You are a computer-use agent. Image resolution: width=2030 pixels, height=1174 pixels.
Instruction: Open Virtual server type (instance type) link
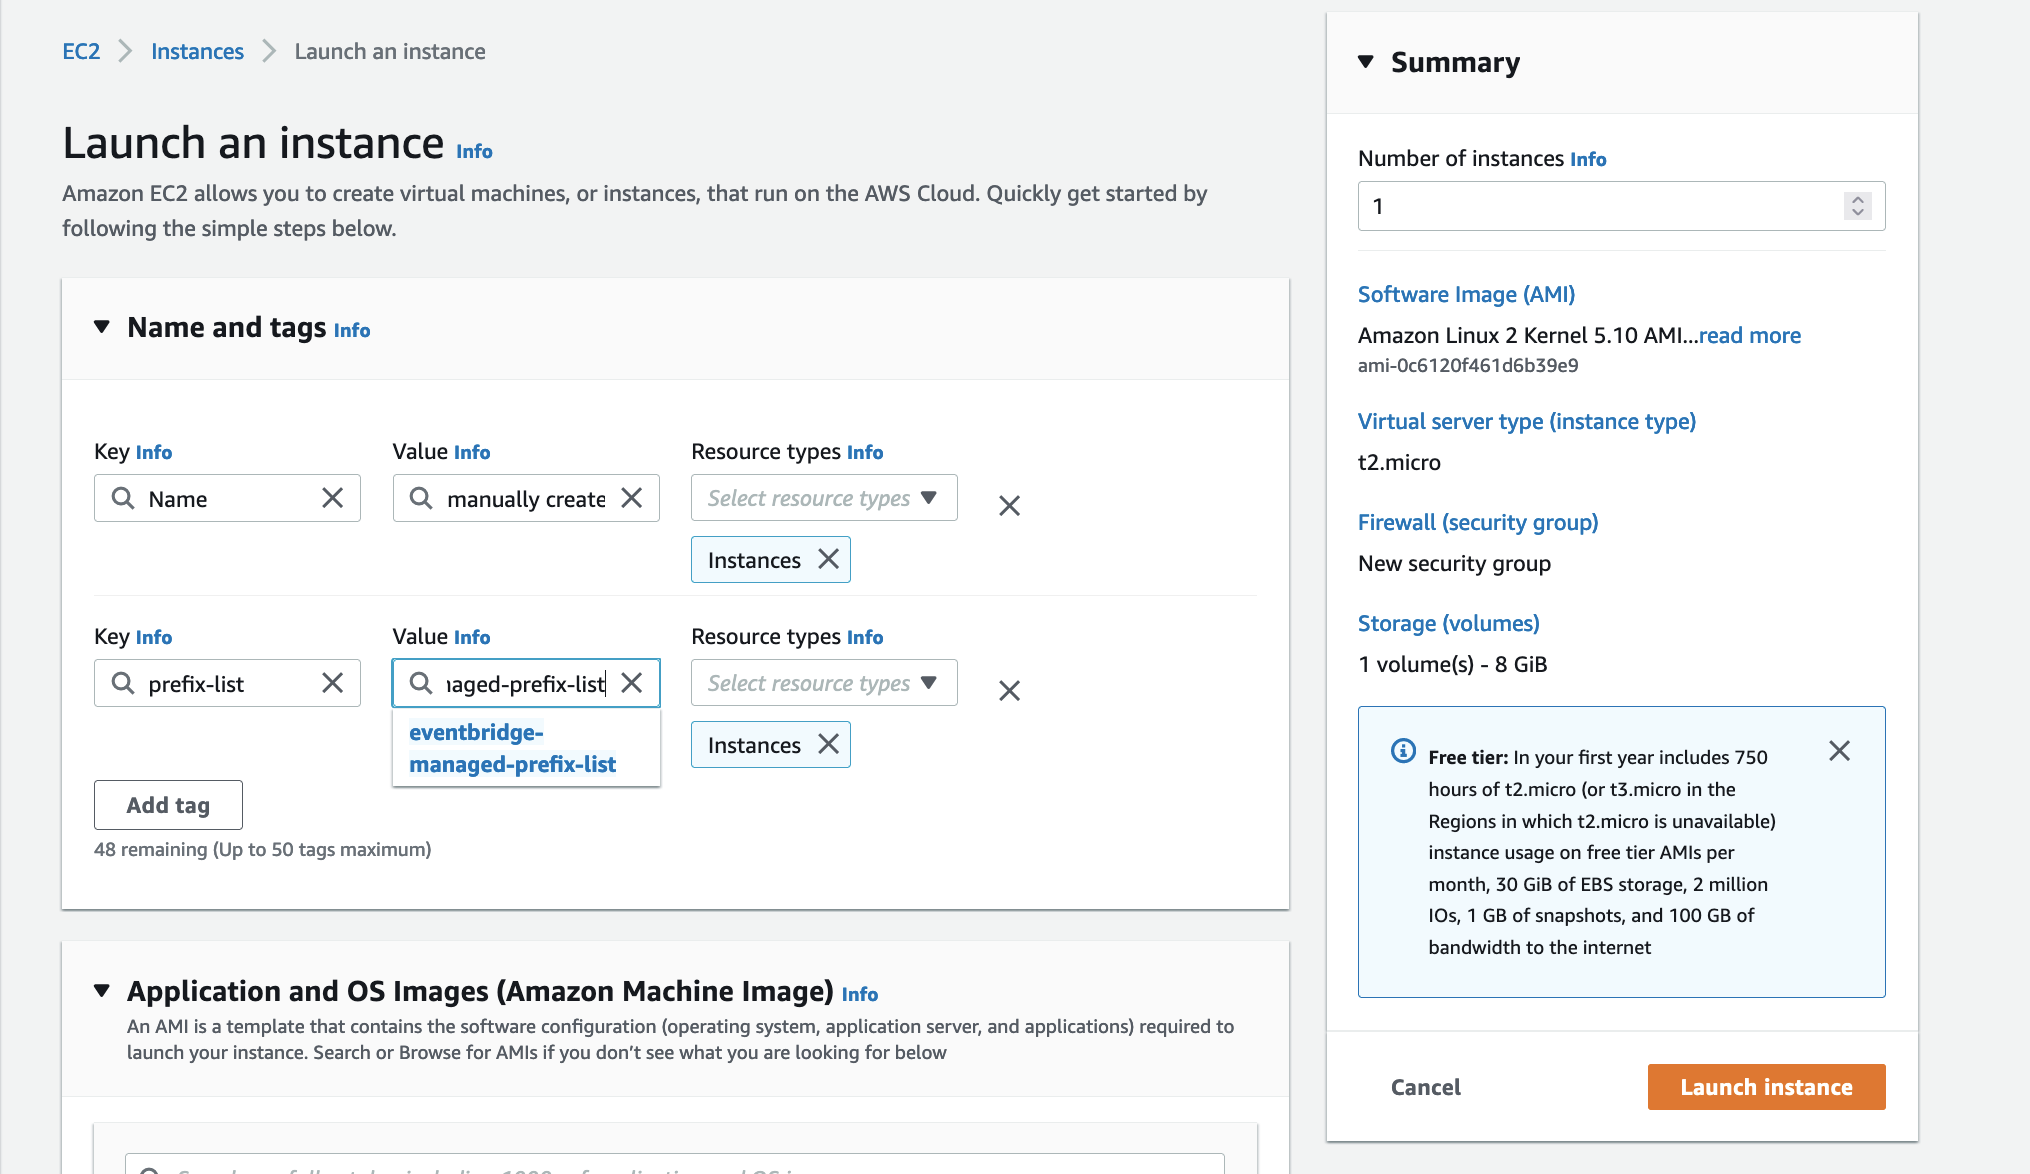click(1527, 422)
